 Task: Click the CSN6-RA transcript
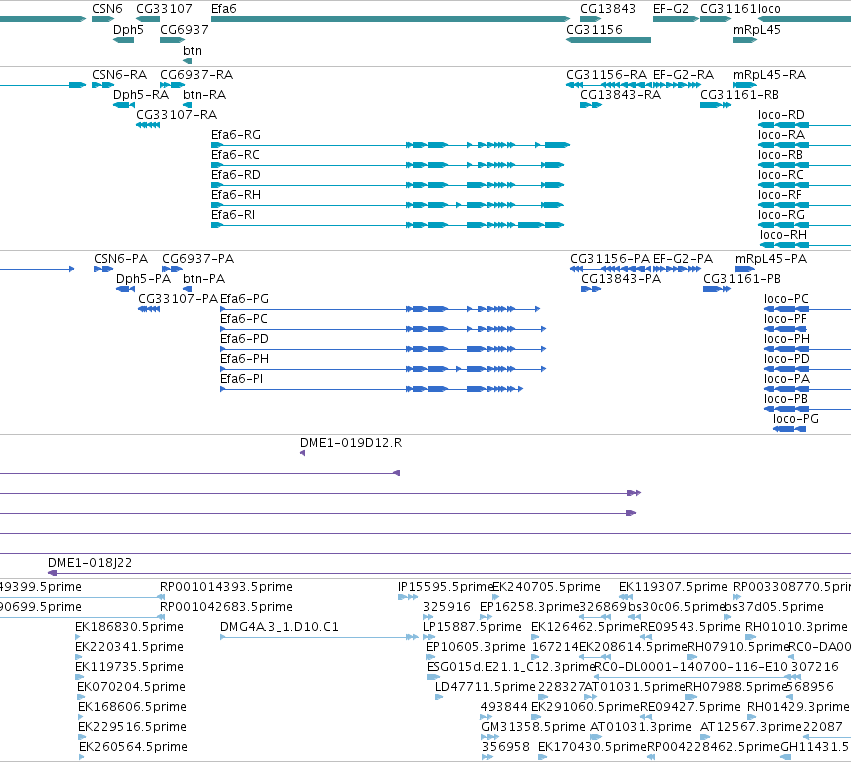[103, 85]
